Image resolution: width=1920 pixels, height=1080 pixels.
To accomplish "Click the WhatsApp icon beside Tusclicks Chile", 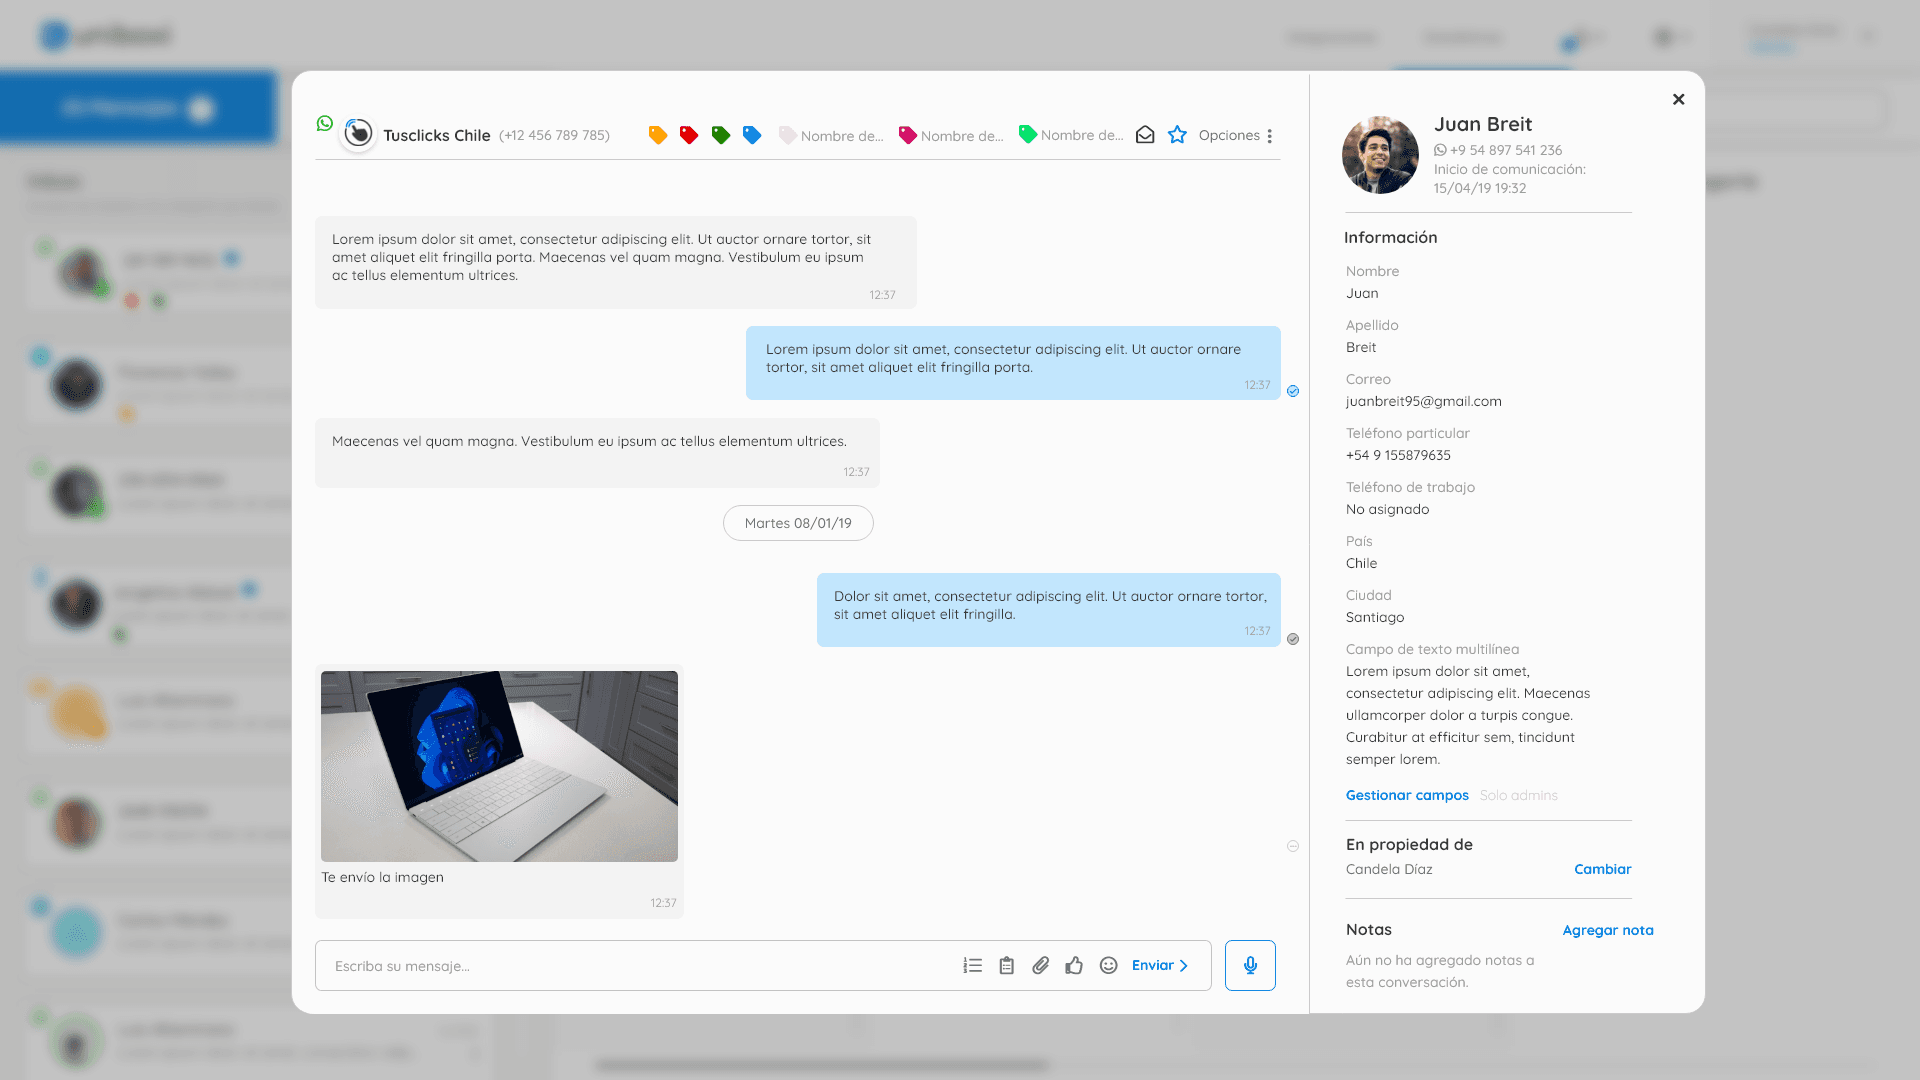I will point(325,123).
